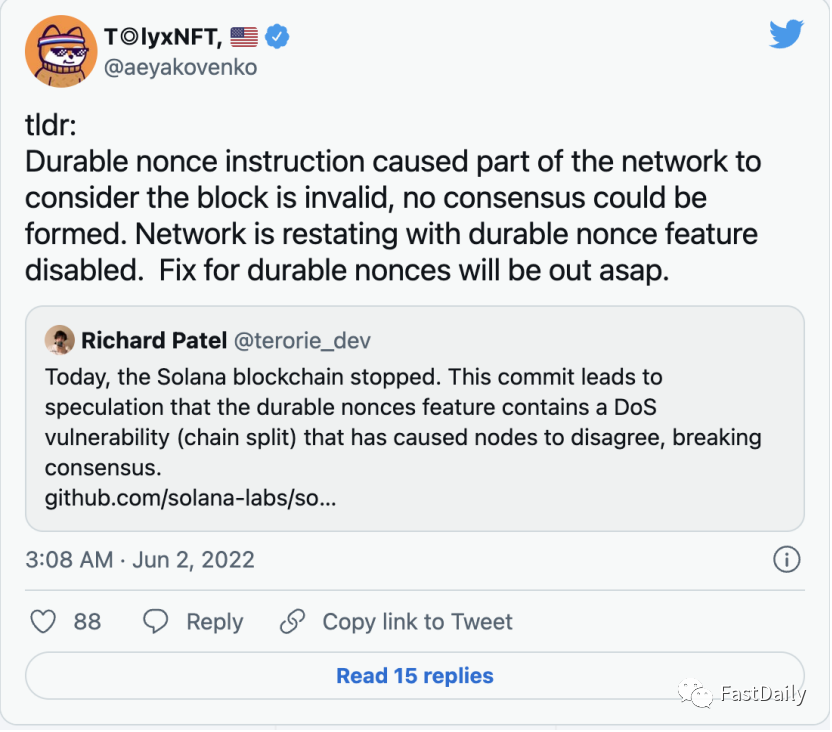Open the T◎lyxNFT display name
832x732 pixels.
pyautogui.click(x=163, y=37)
